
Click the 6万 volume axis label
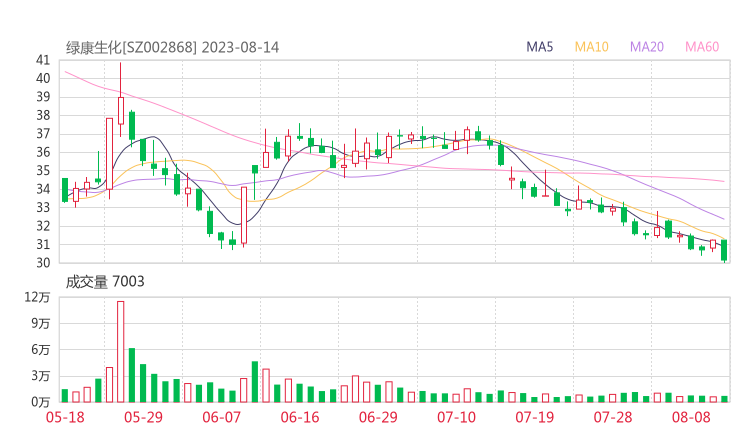[x=40, y=350]
